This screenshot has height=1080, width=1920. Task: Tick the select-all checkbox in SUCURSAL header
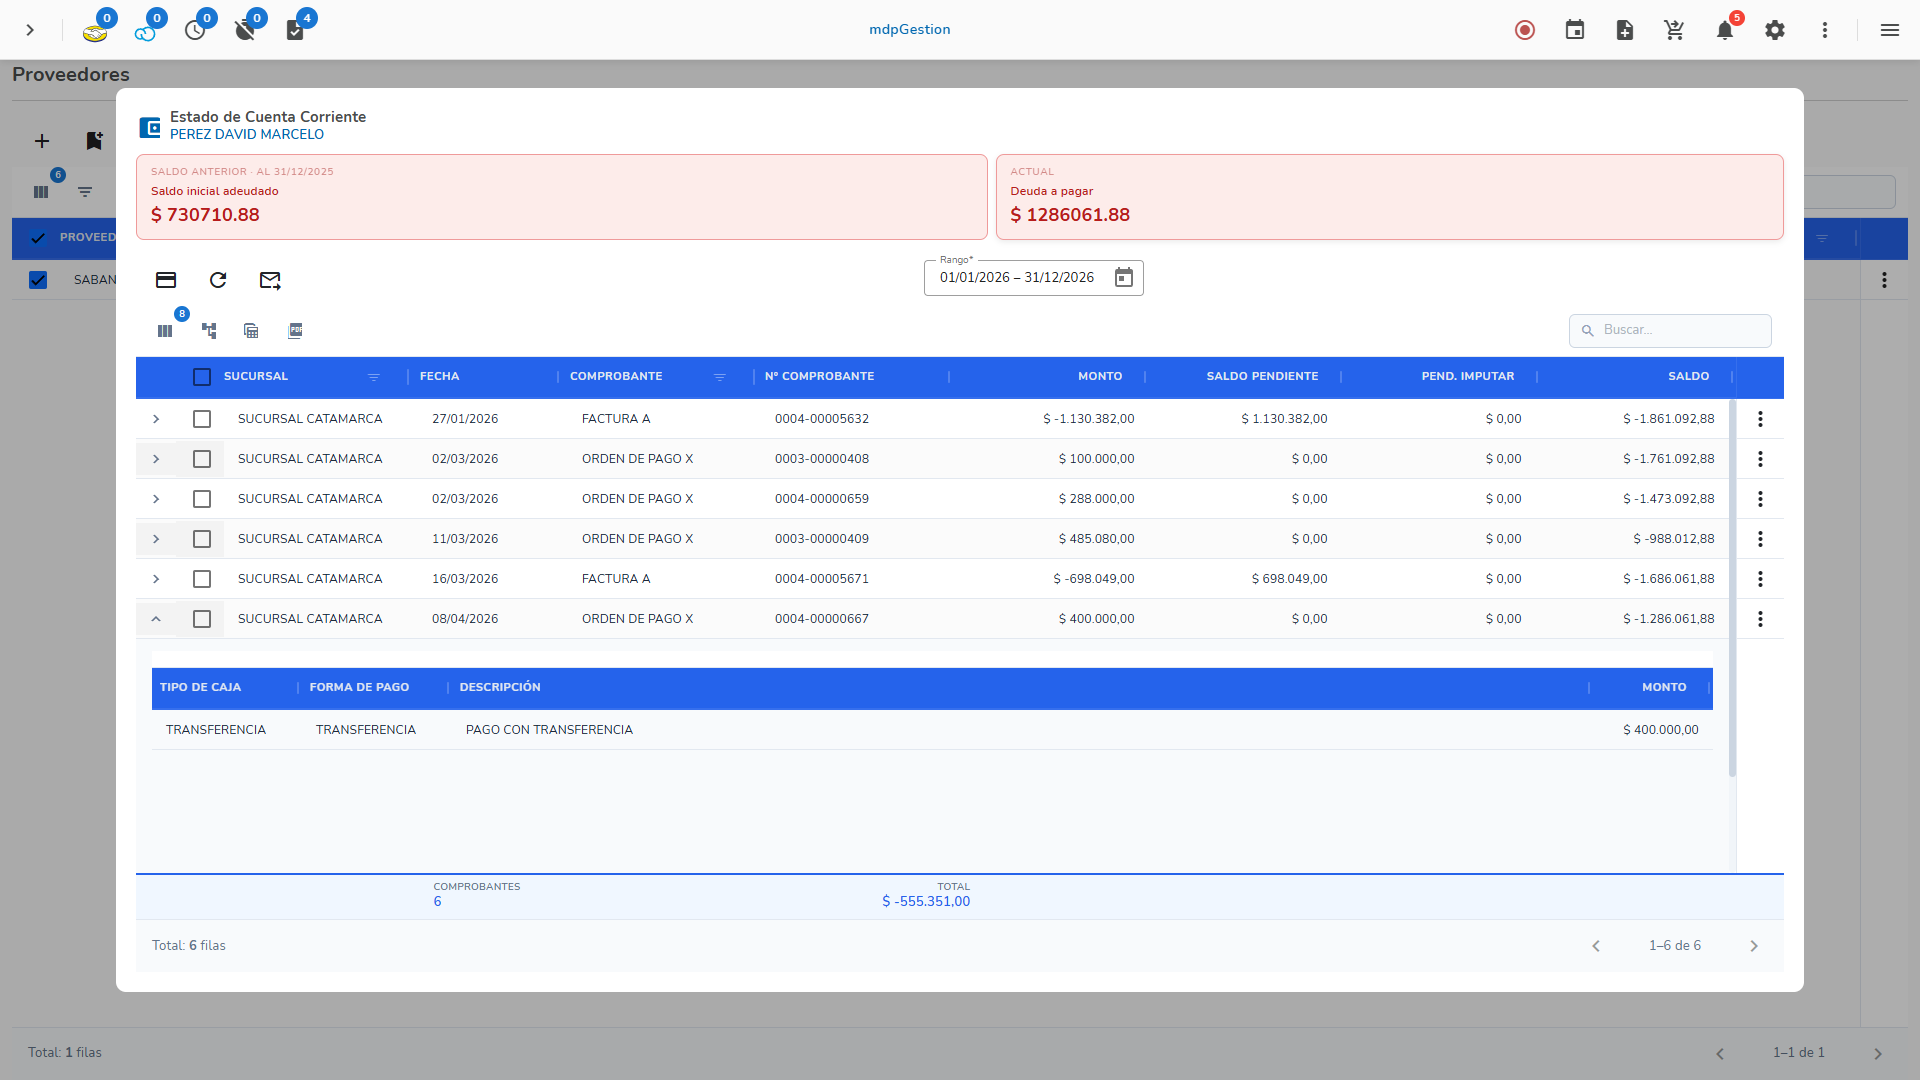202,377
